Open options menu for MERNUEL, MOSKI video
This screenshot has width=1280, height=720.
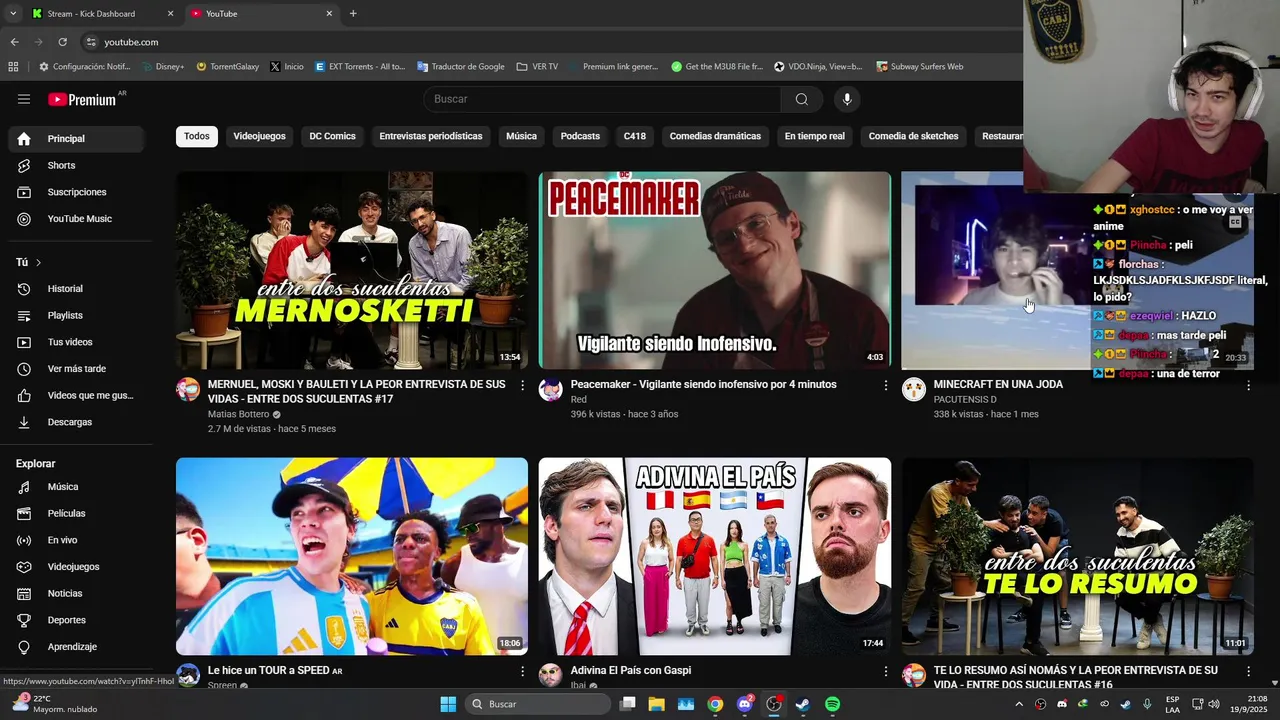(x=522, y=385)
